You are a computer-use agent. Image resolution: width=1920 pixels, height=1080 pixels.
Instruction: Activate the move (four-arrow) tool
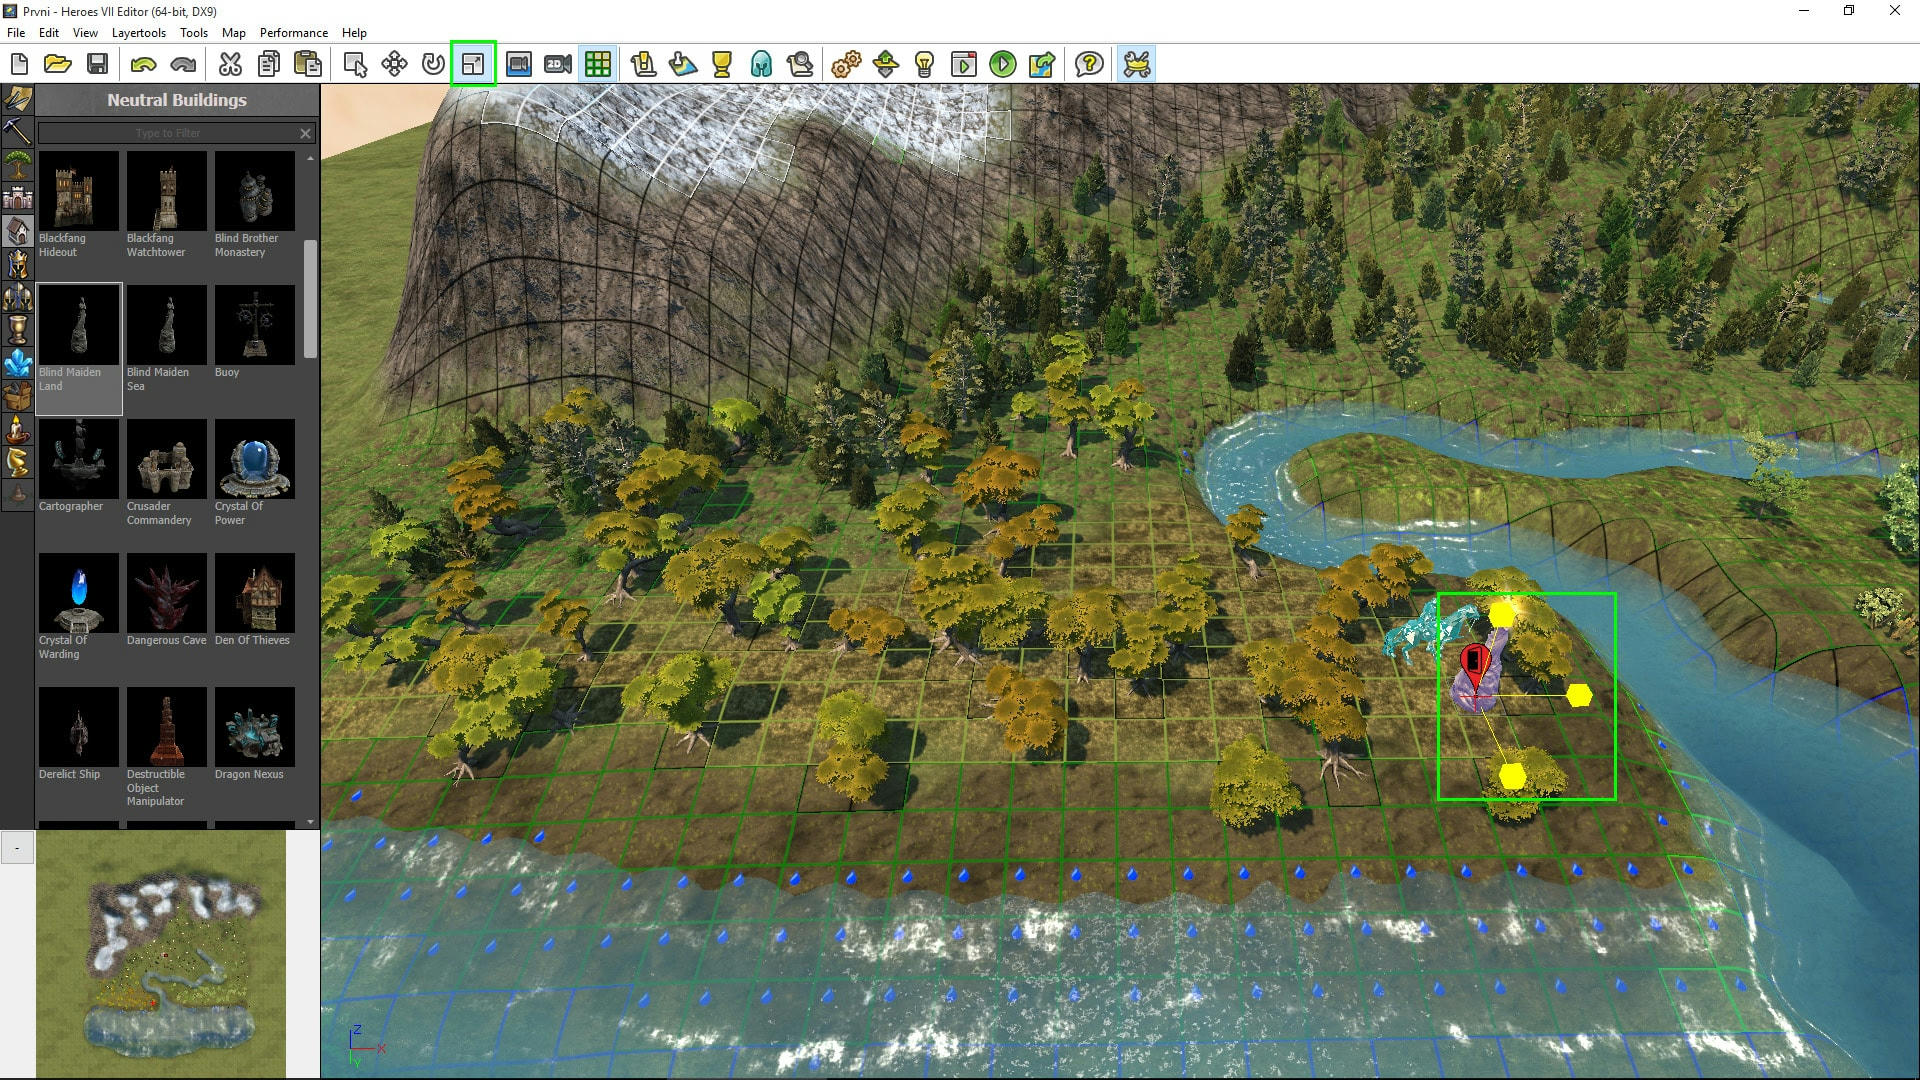pyautogui.click(x=394, y=65)
